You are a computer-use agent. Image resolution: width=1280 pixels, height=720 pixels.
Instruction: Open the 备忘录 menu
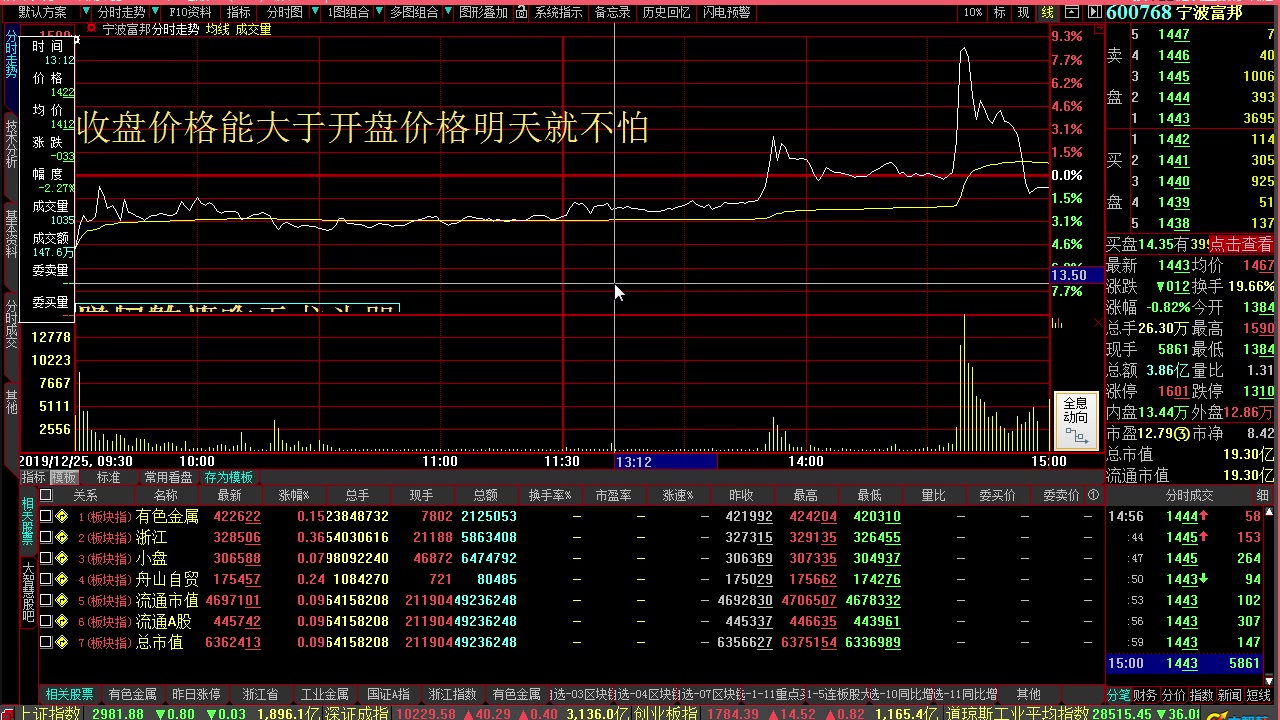pyautogui.click(x=612, y=12)
